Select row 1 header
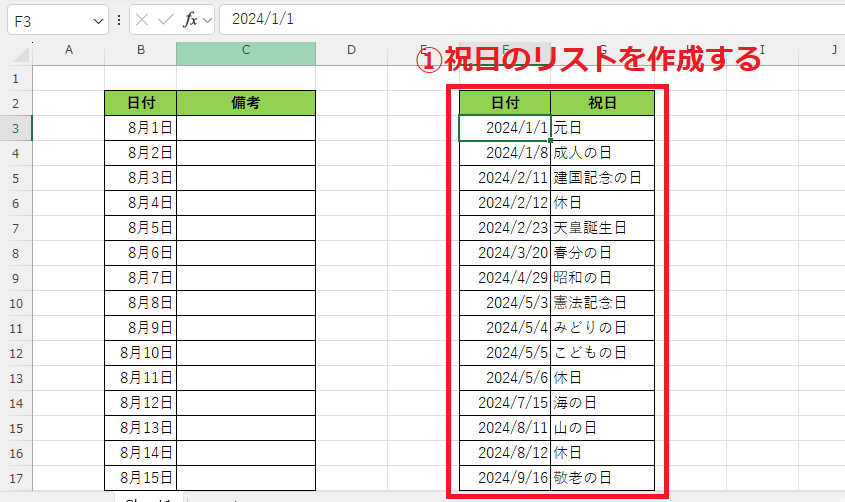845x502 pixels. tap(16, 79)
